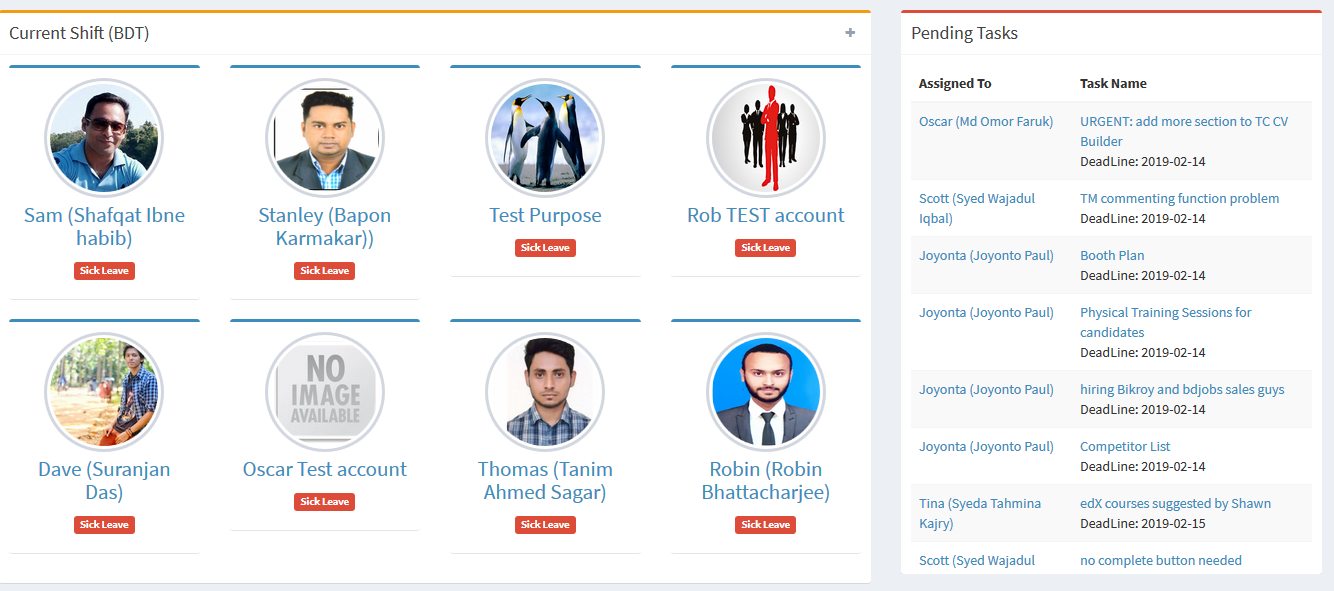Open Oscar Test account name link
The height and width of the screenshot is (591, 1334).
pyautogui.click(x=325, y=469)
